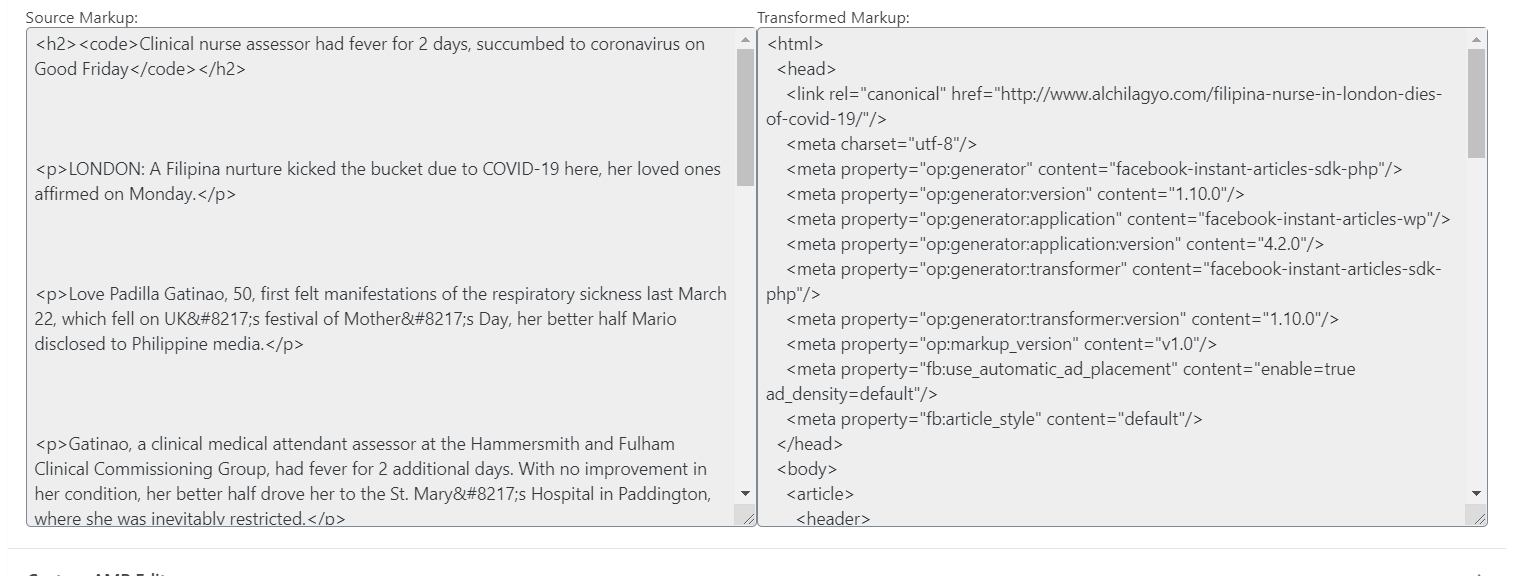Click the Transformed Markup scroll-down arrow
Image resolution: width=1522 pixels, height=576 pixels.
click(x=1476, y=493)
